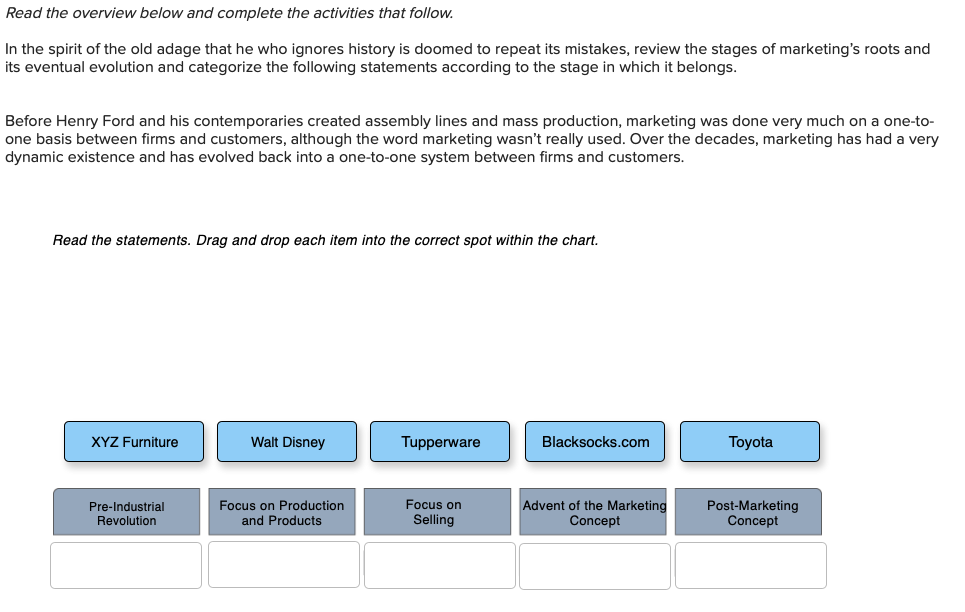Click the drop zone under Advent of Marketing Concept

(x=595, y=566)
